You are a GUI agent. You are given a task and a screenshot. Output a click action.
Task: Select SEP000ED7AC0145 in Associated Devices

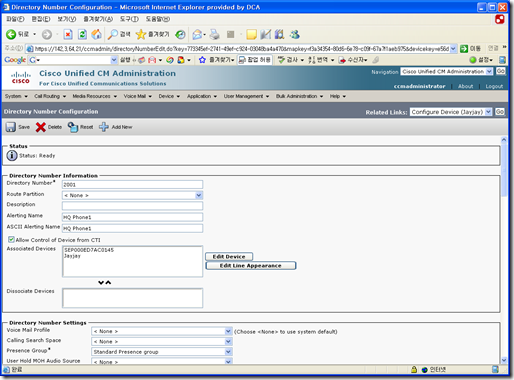click(x=89, y=250)
